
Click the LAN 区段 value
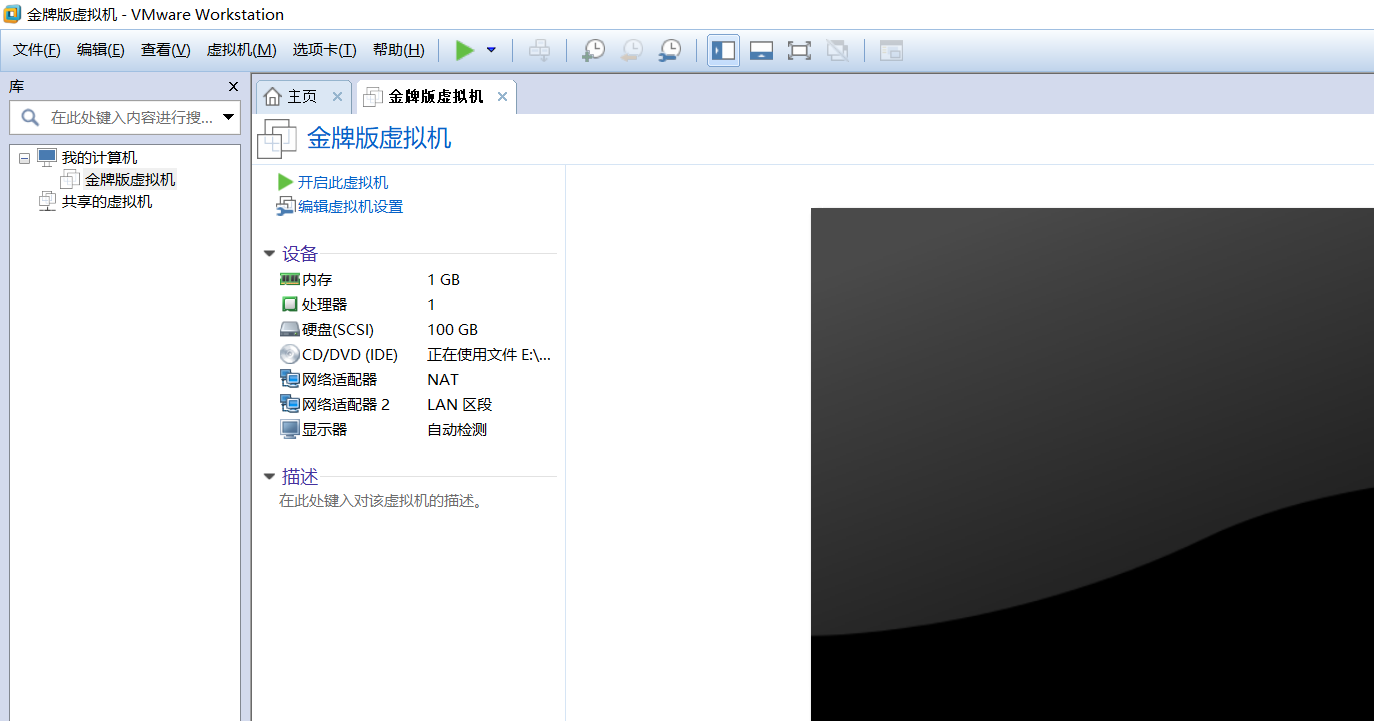click(460, 405)
